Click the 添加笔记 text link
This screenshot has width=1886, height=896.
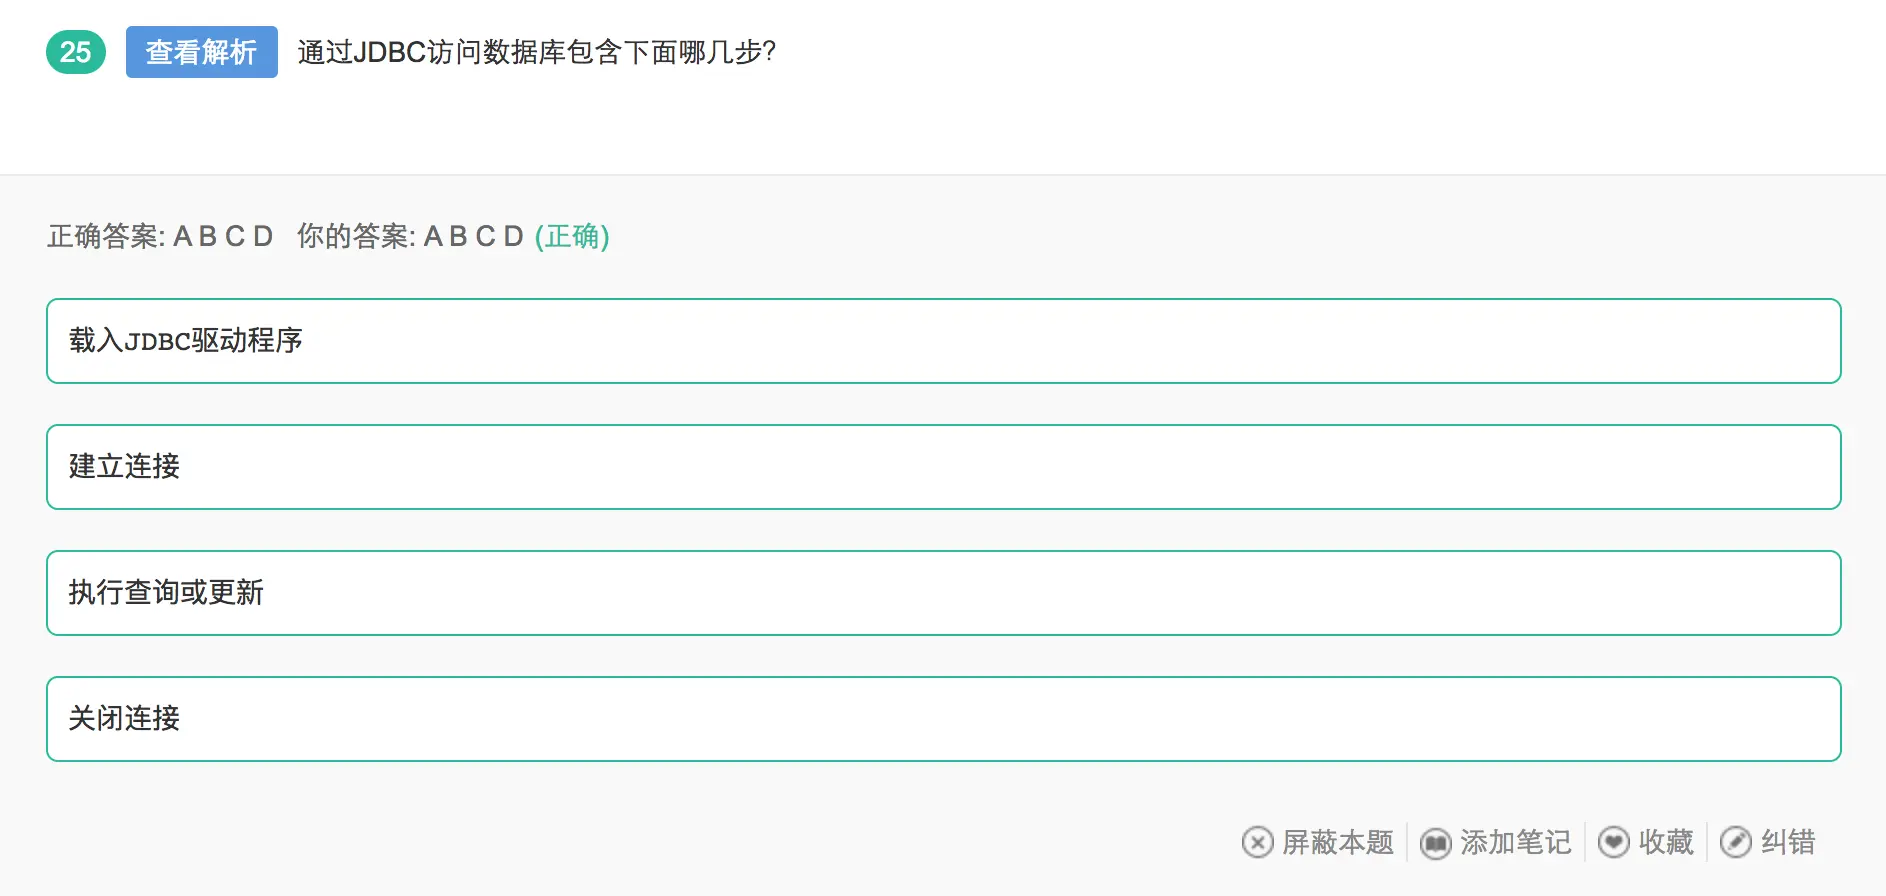pos(1515,842)
